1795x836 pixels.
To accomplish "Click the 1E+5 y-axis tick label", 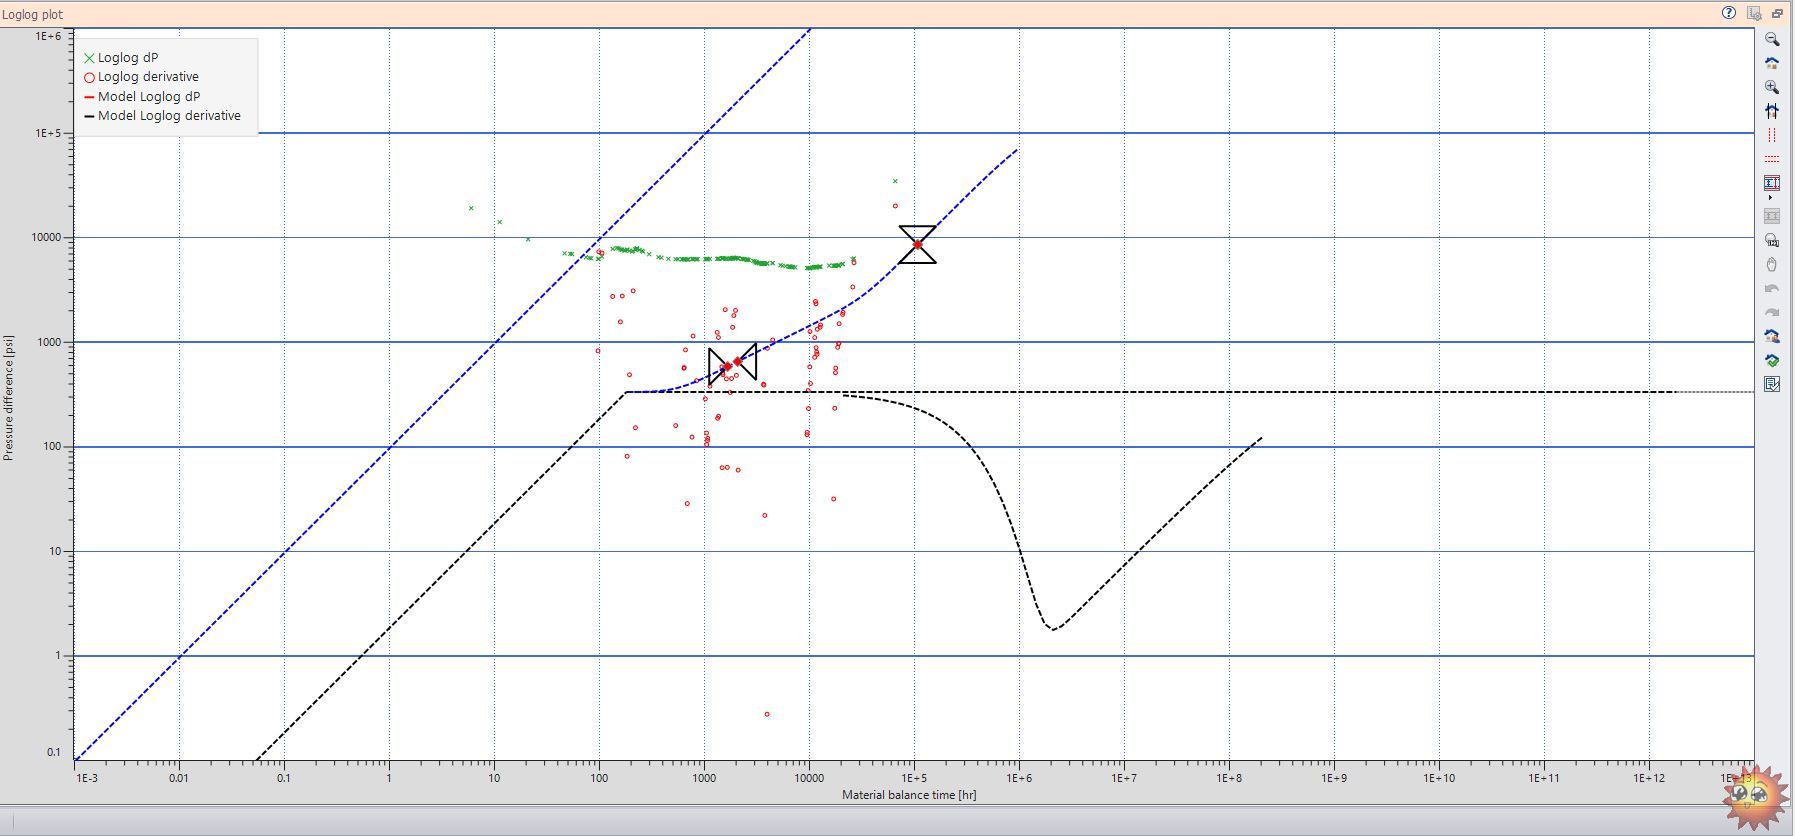I will [x=47, y=133].
